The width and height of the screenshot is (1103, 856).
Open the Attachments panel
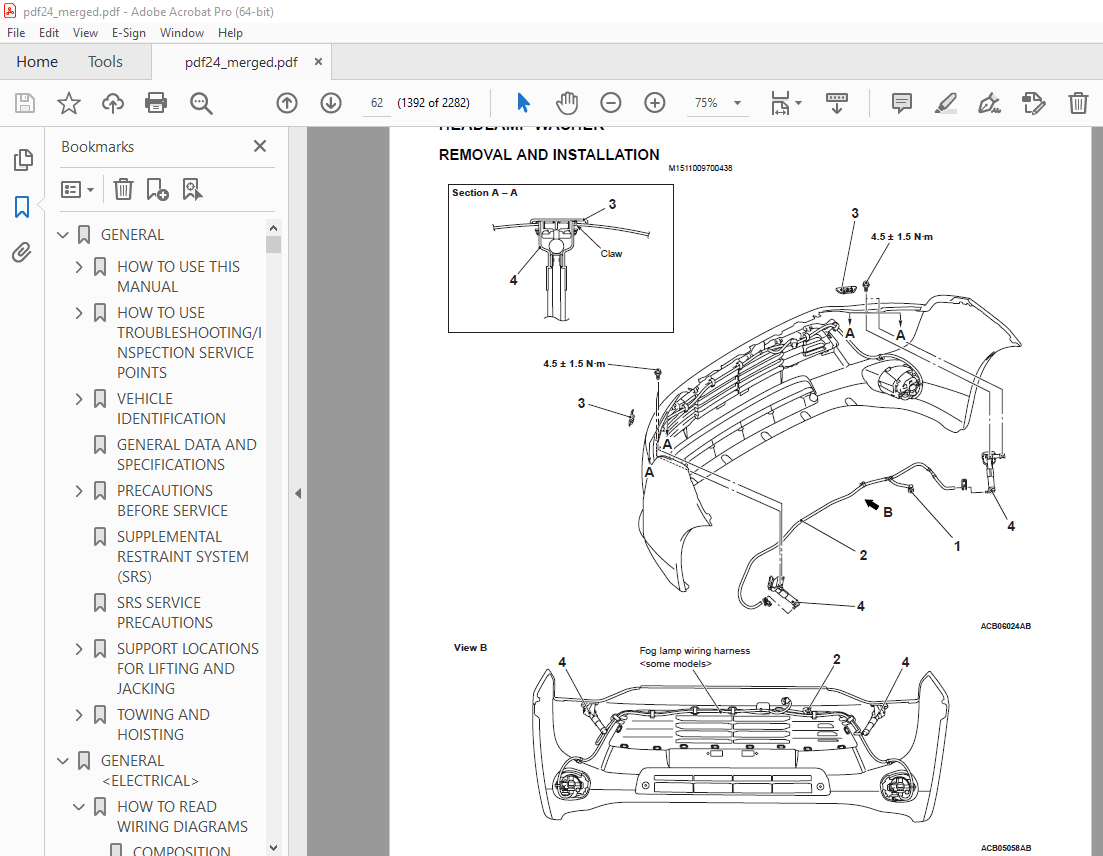(x=21, y=252)
